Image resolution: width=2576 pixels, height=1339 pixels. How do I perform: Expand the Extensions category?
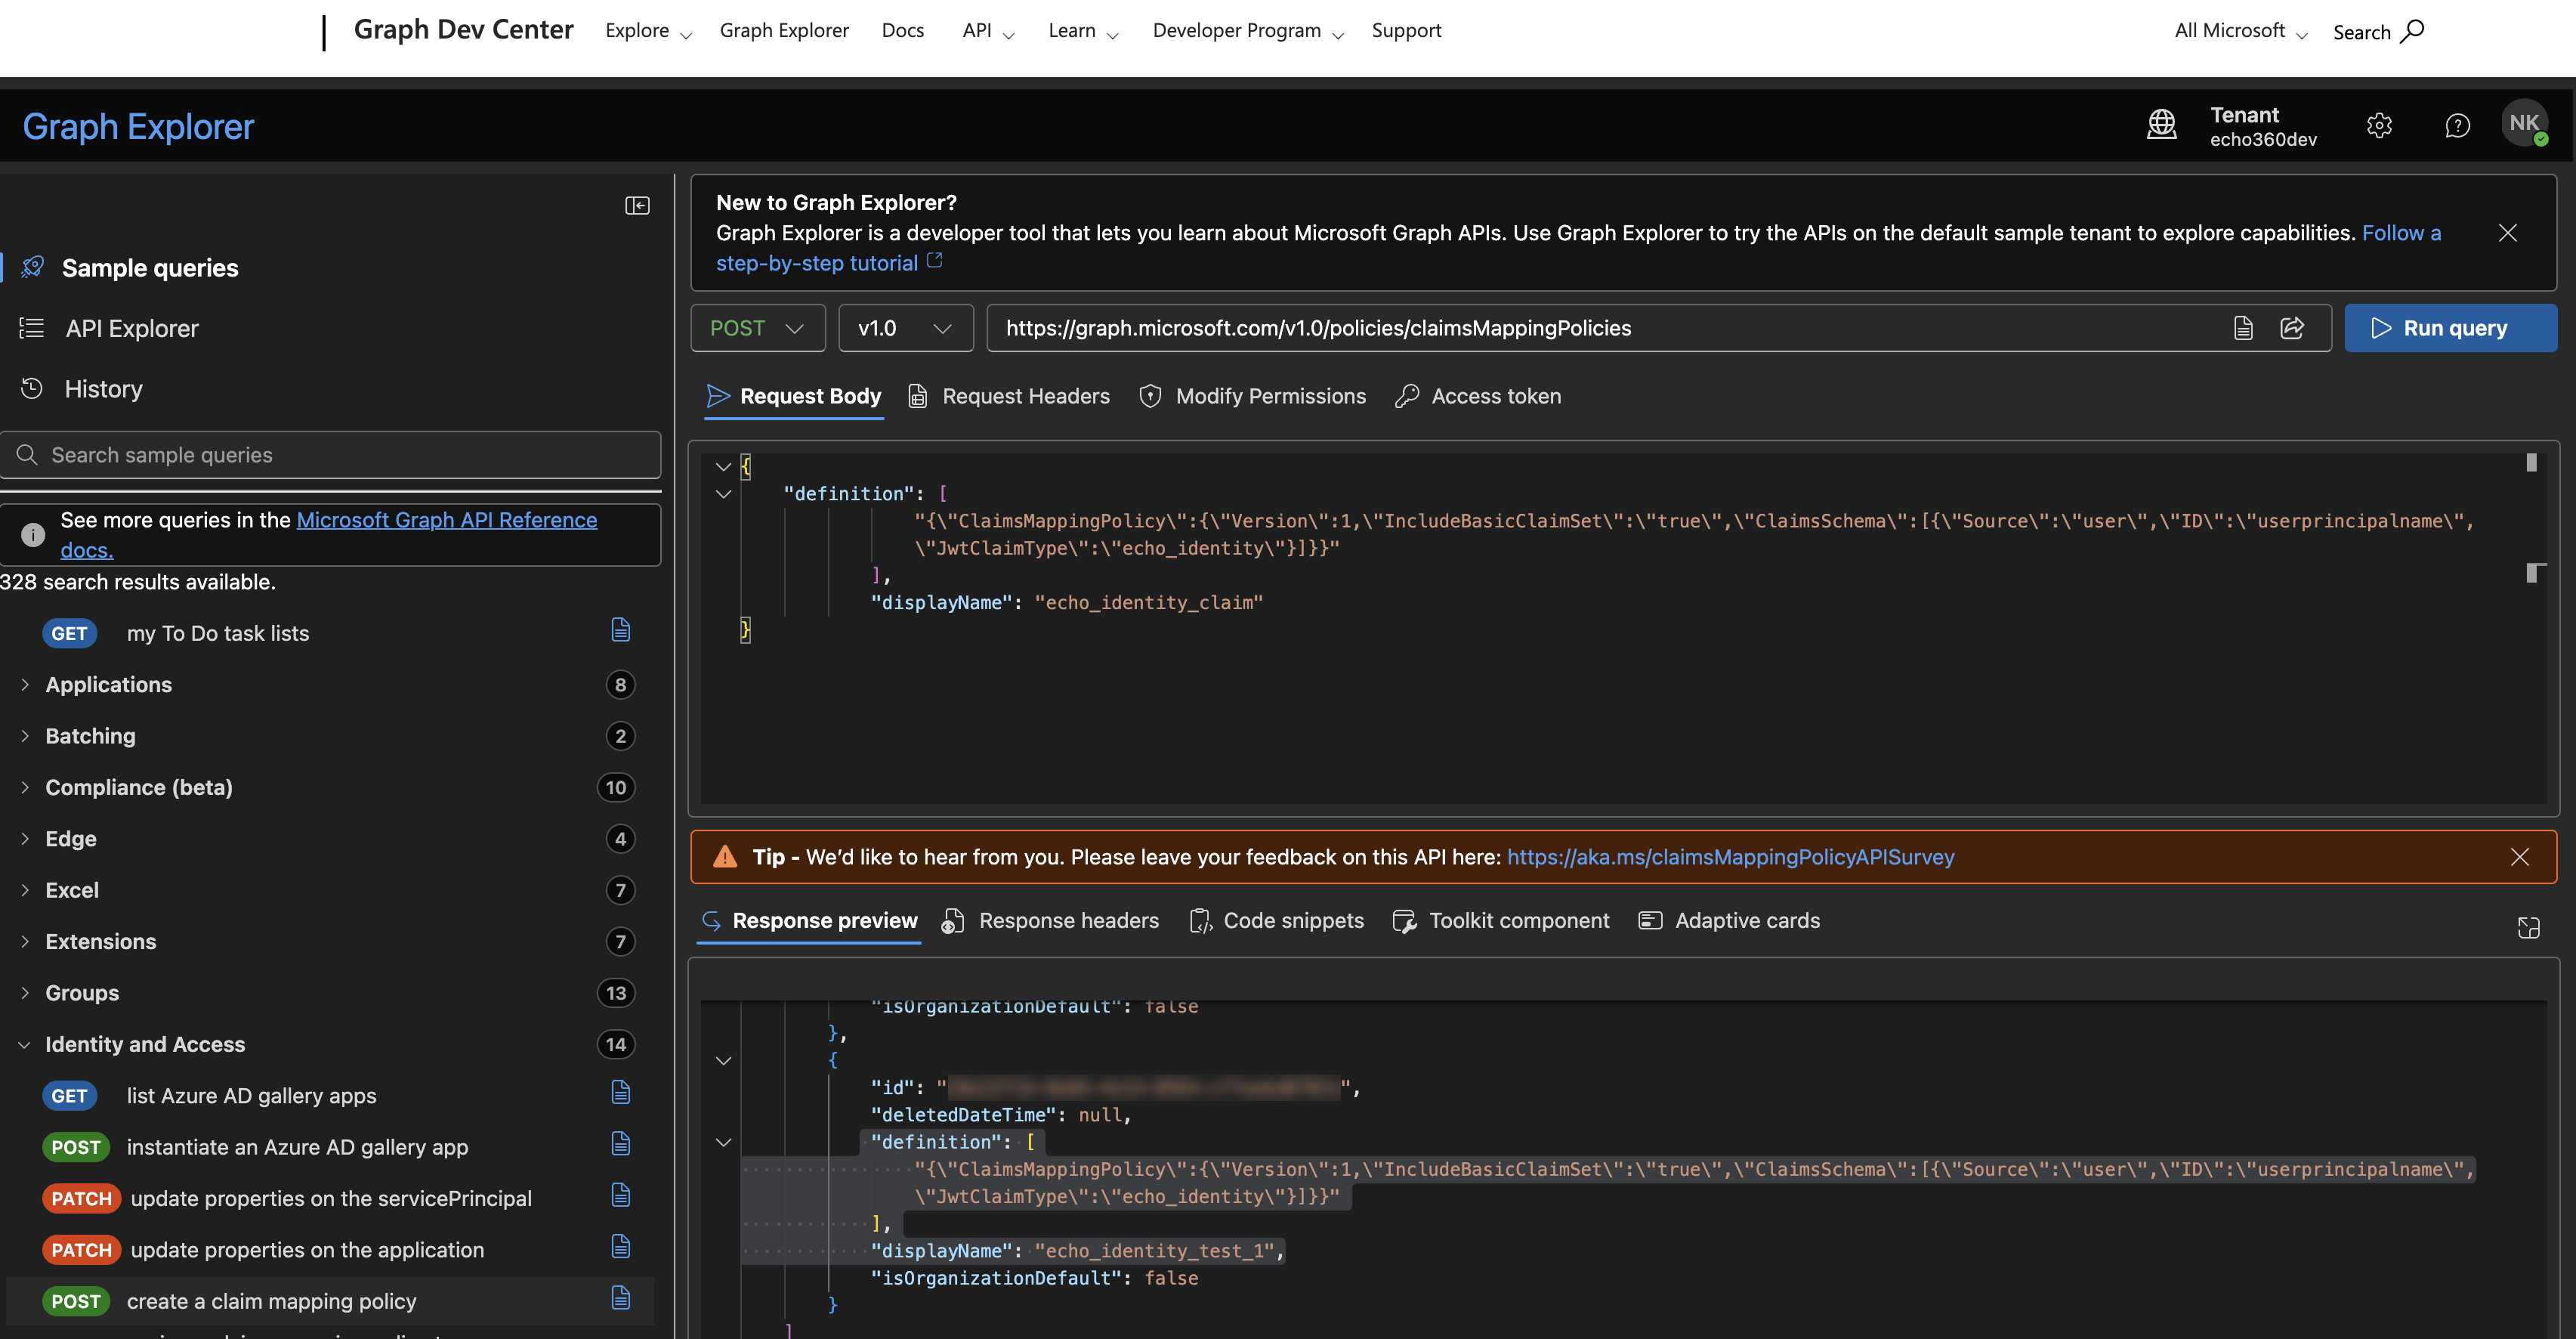click(25, 942)
